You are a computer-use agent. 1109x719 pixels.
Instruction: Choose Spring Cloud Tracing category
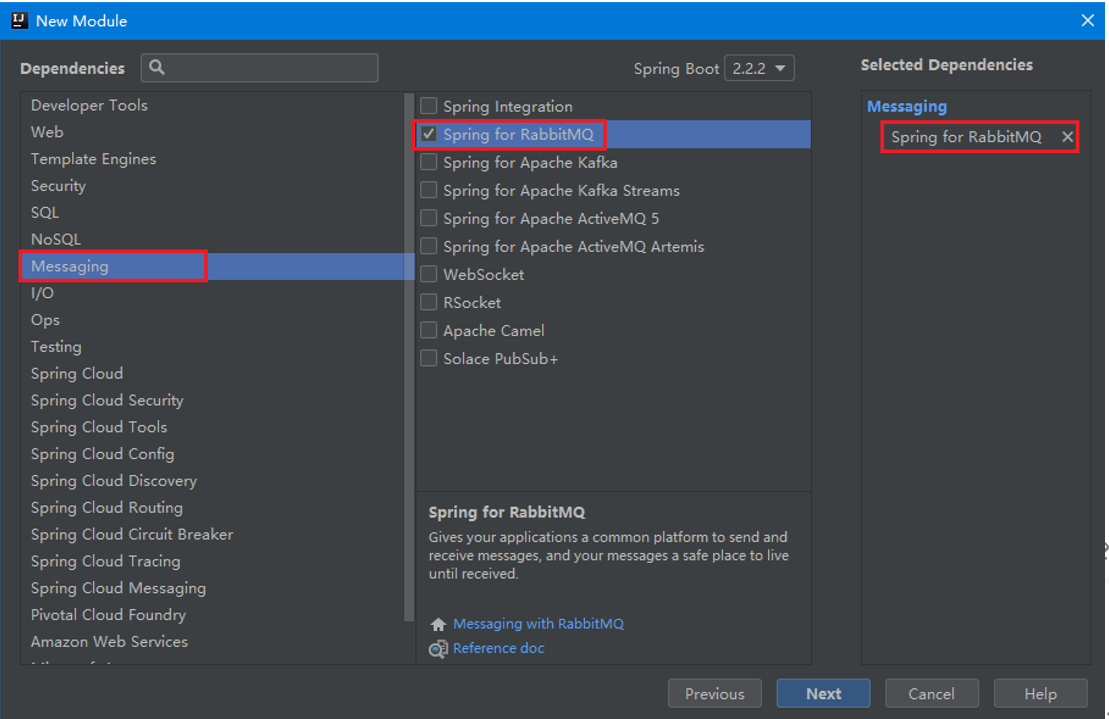(212, 562)
